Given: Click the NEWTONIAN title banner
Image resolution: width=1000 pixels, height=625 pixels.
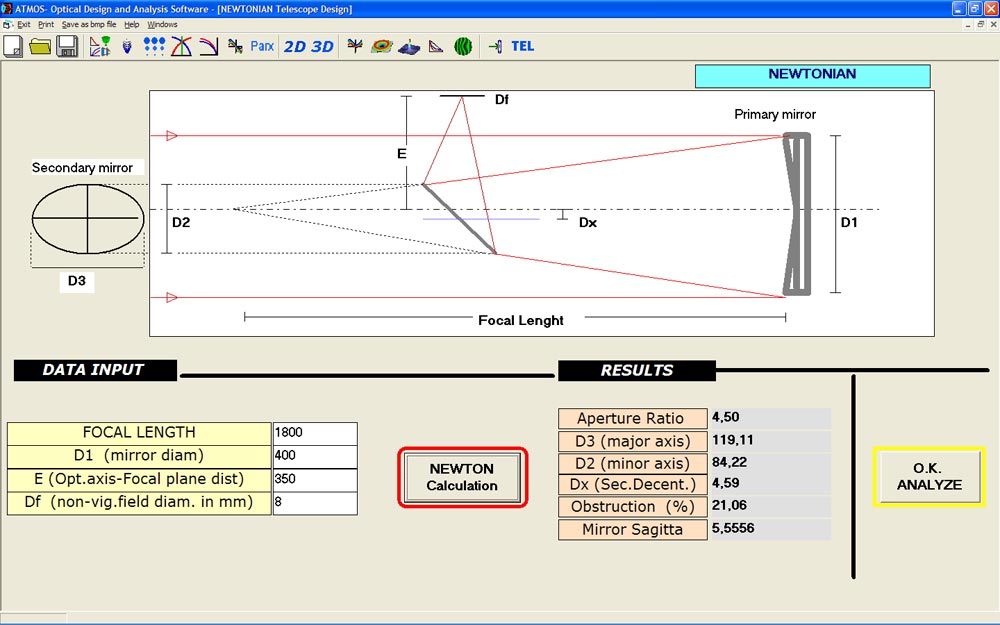Looking at the screenshot, I should [812, 75].
